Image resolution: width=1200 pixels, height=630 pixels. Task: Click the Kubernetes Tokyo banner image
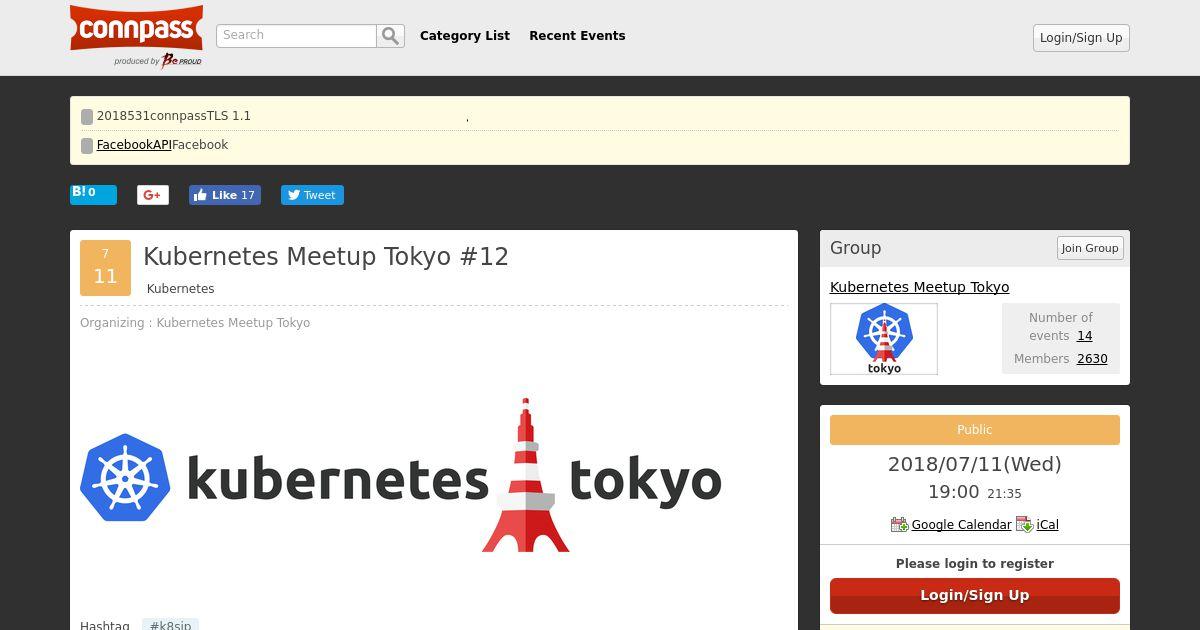point(401,476)
